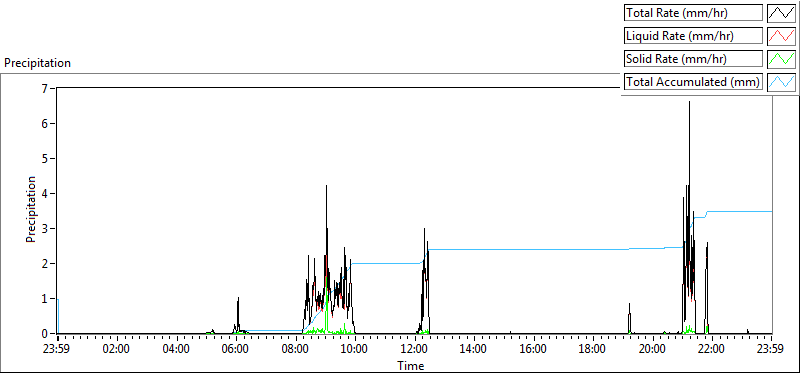This screenshot has width=800, height=373.
Task: Click the 18:00 time axis tick label
Action: [x=593, y=350]
